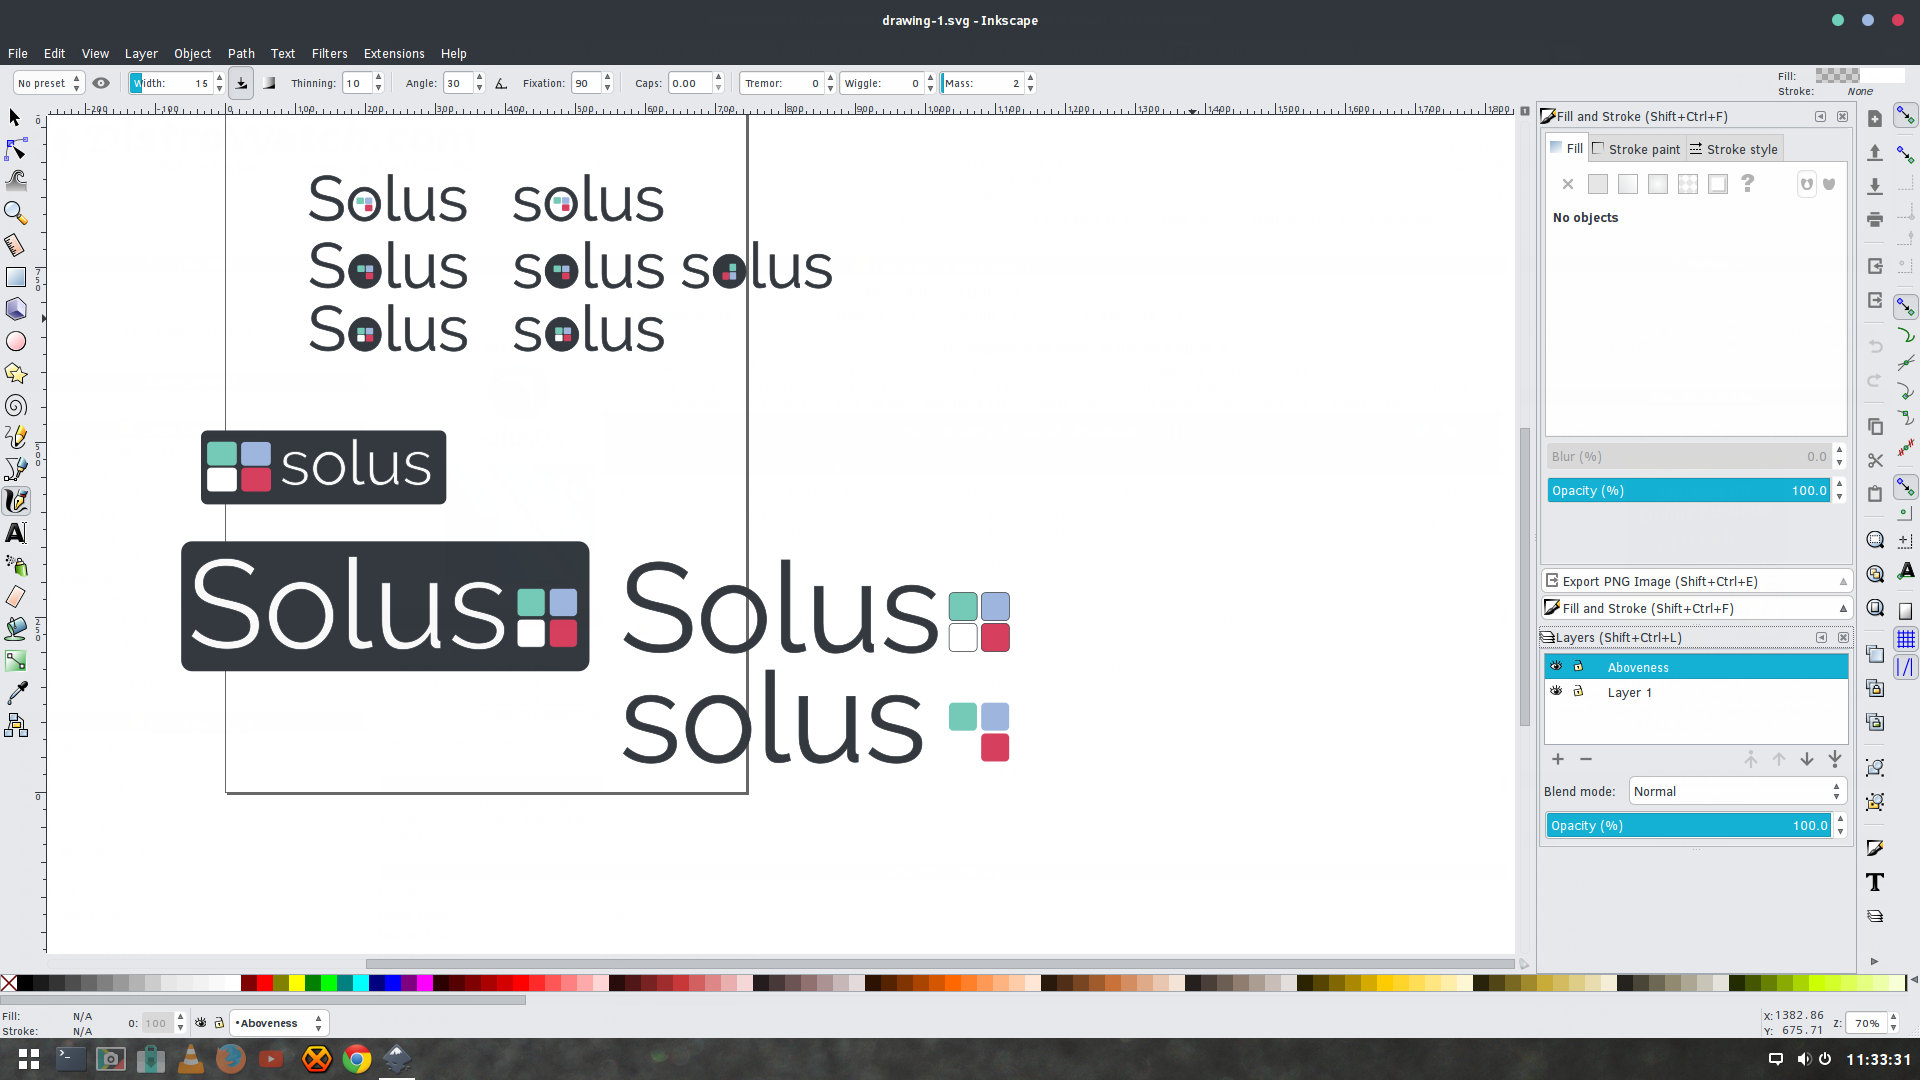The image size is (1920, 1080).
Task: Toggle visibility of Aboveness layer
Action: click(1556, 666)
